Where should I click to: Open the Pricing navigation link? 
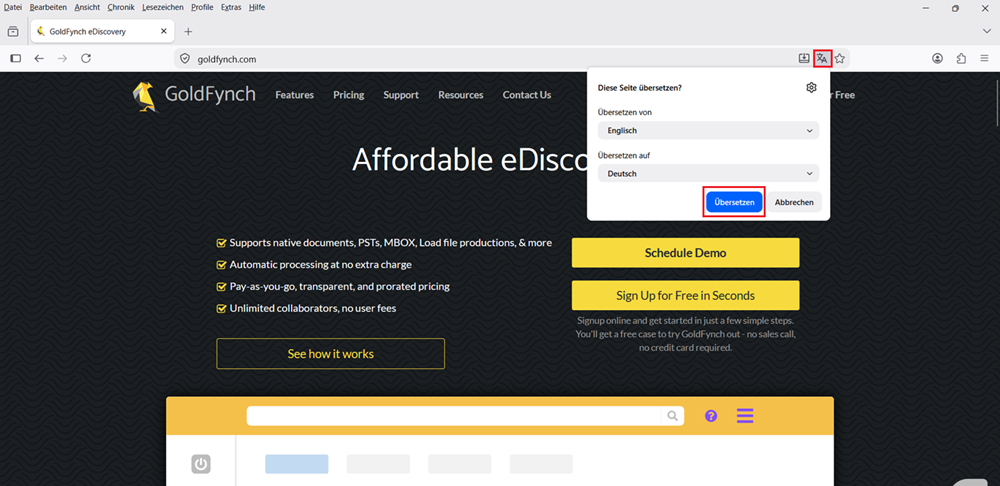(x=348, y=95)
